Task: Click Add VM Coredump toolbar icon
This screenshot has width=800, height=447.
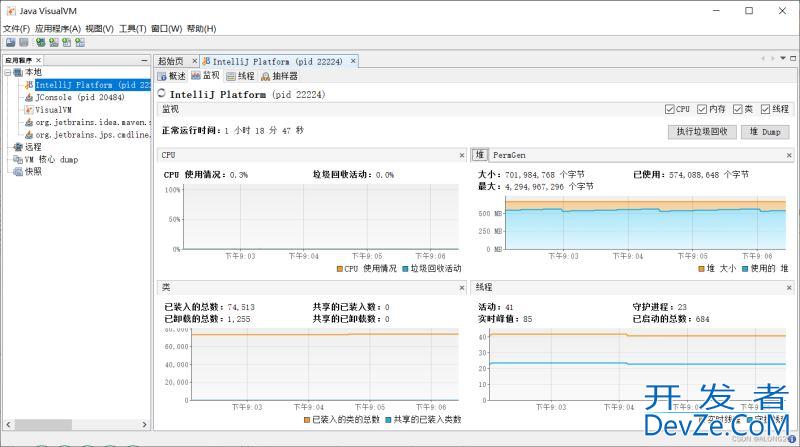Action: (66, 43)
